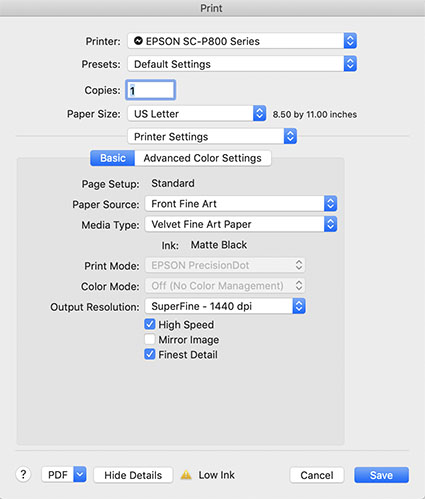The height and width of the screenshot is (499, 425).
Task: Click into the Copies input field
Action: [151, 90]
